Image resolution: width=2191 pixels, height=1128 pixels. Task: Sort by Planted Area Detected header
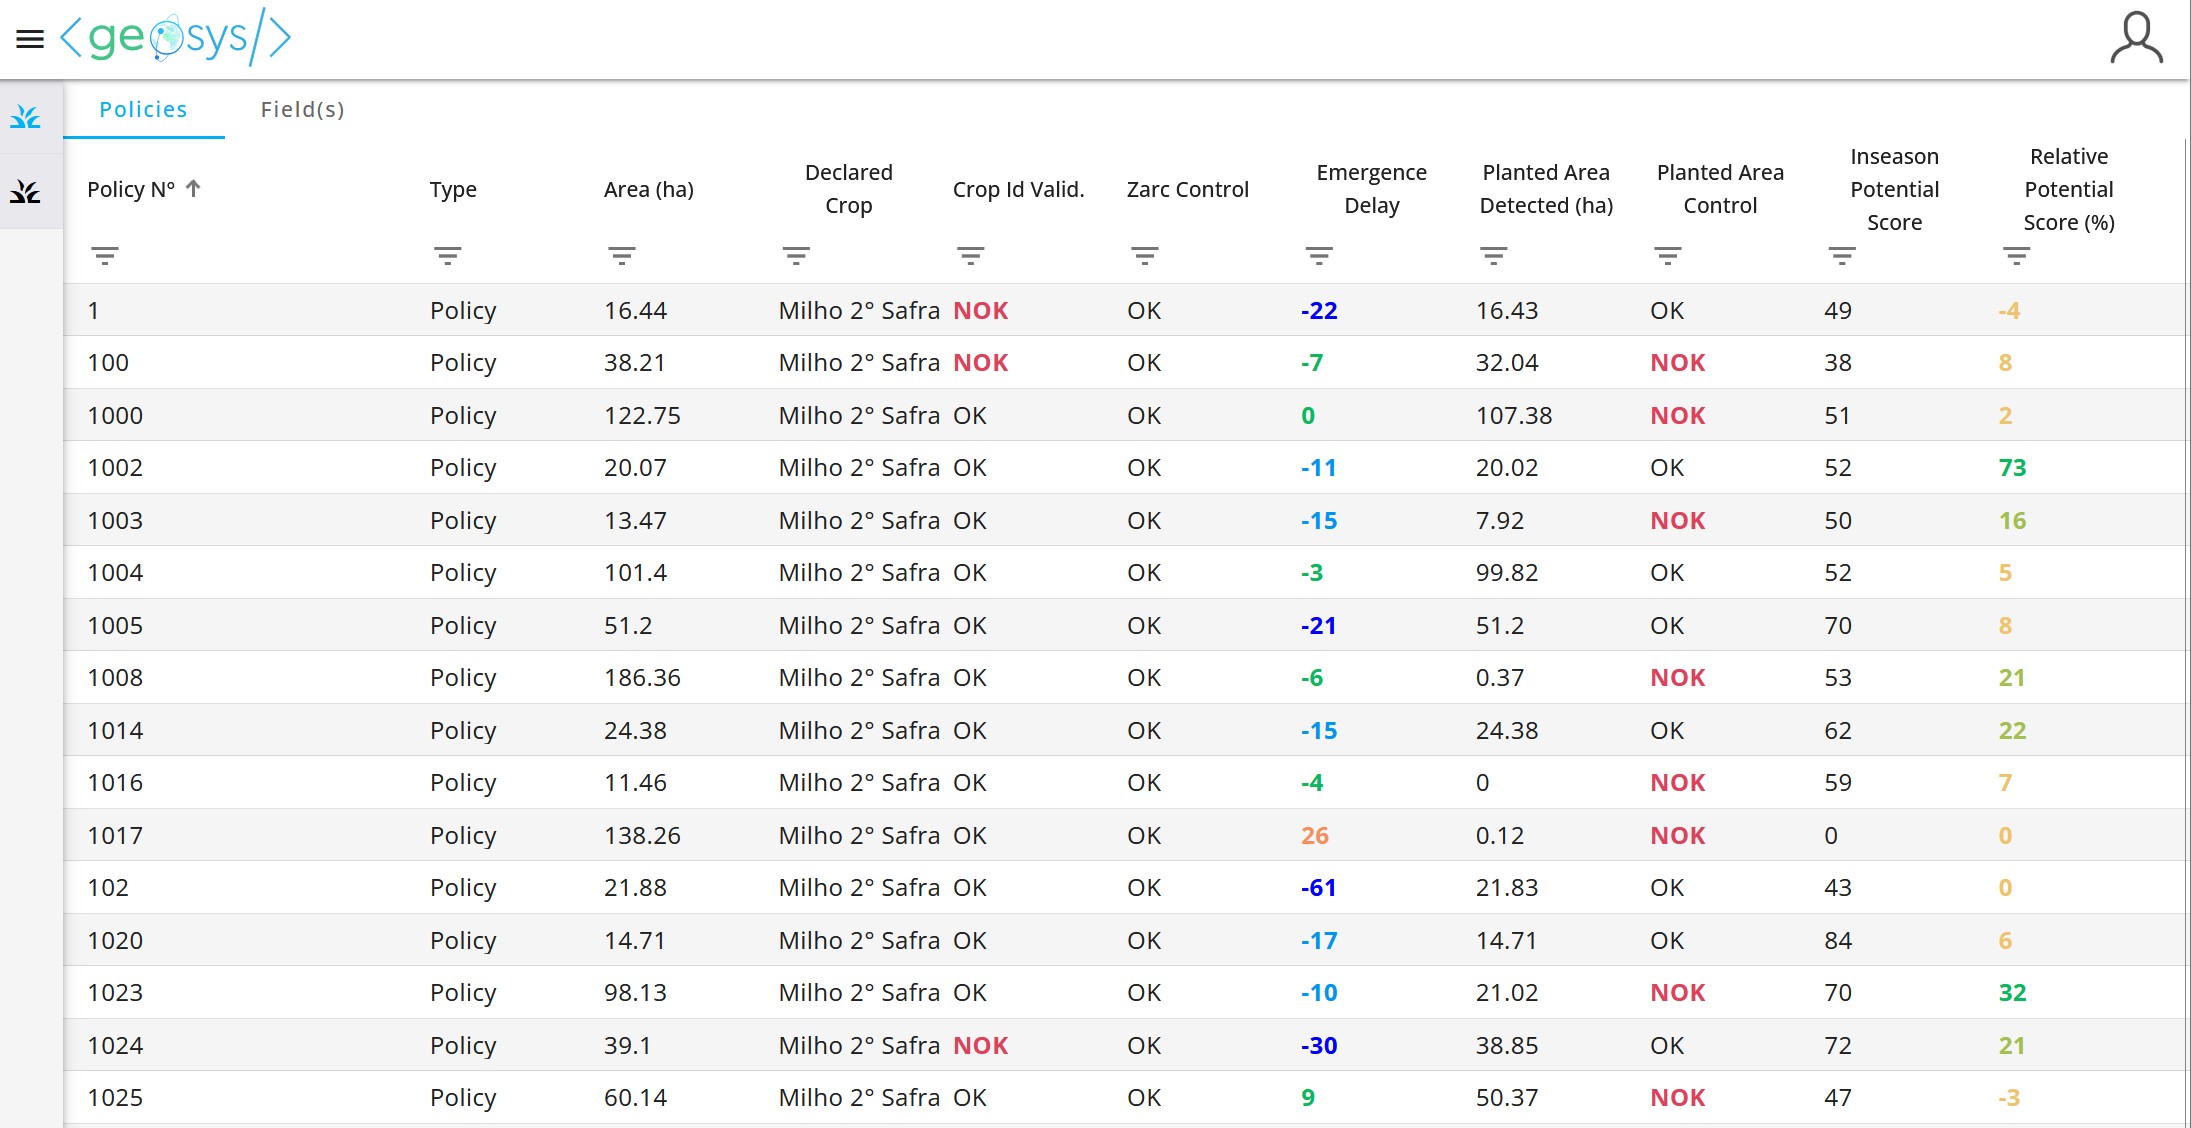[1545, 189]
